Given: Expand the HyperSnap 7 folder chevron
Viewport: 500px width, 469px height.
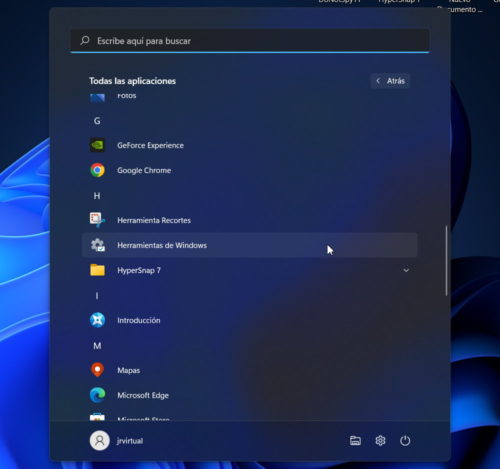Looking at the screenshot, I should pyautogui.click(x=406, y=270).
